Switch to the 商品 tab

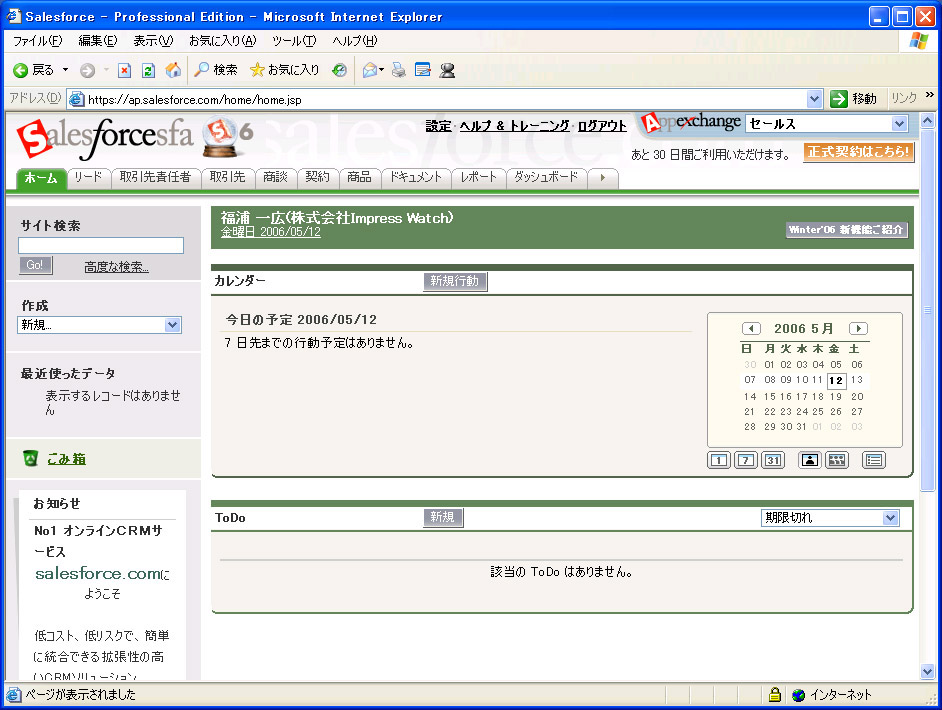359,178
